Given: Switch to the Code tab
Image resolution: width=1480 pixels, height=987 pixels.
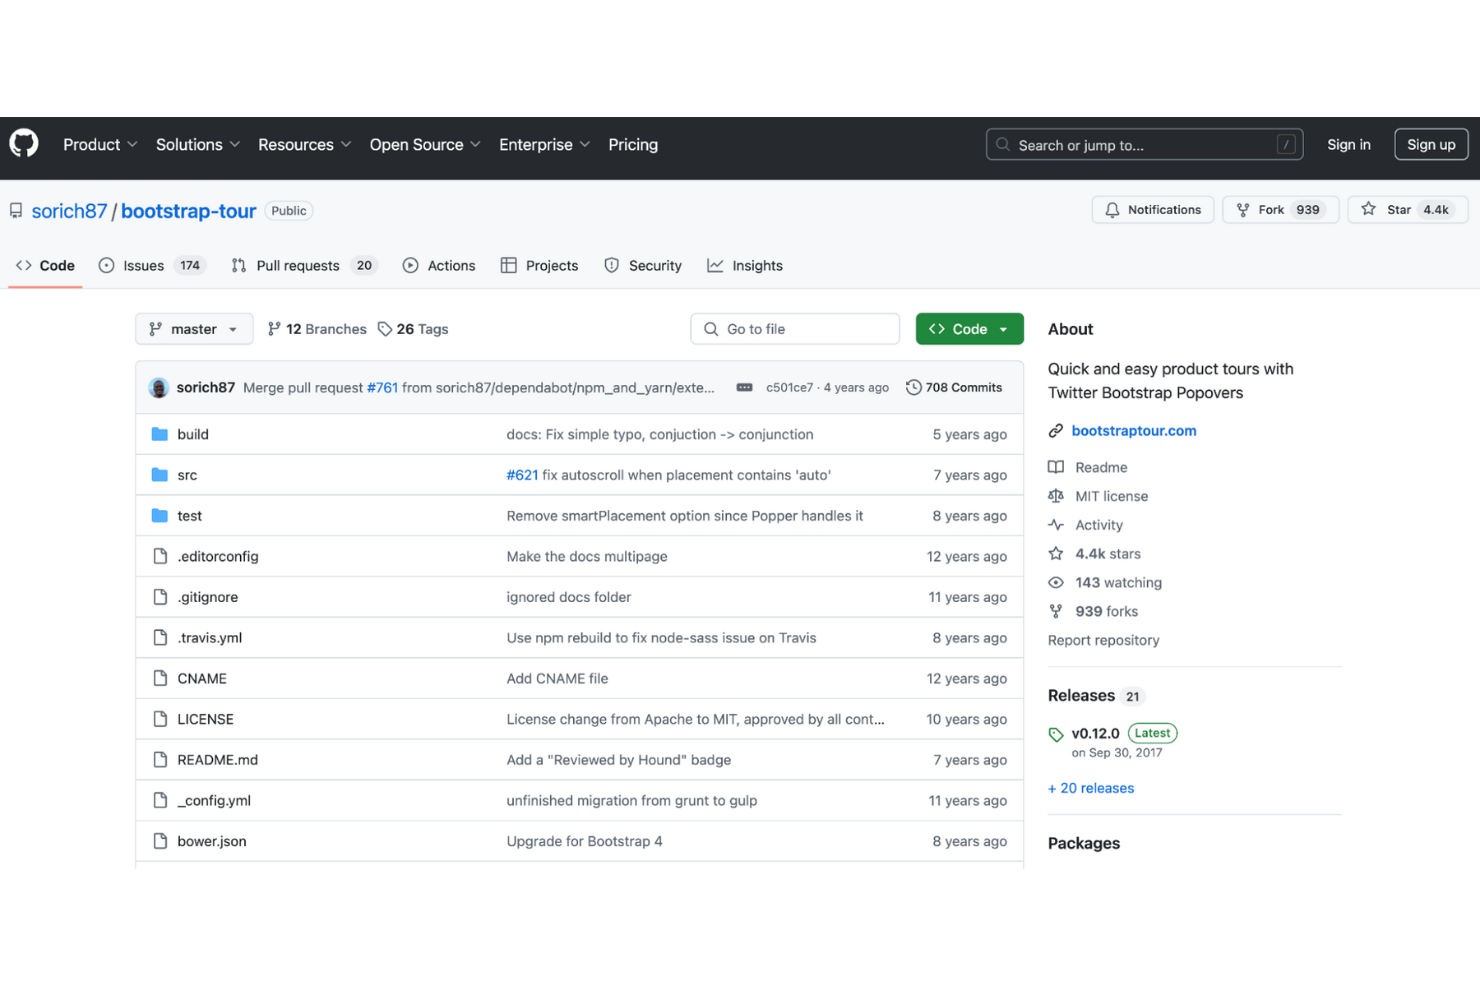Looking at the screenshot, I should tap(45, 266).
